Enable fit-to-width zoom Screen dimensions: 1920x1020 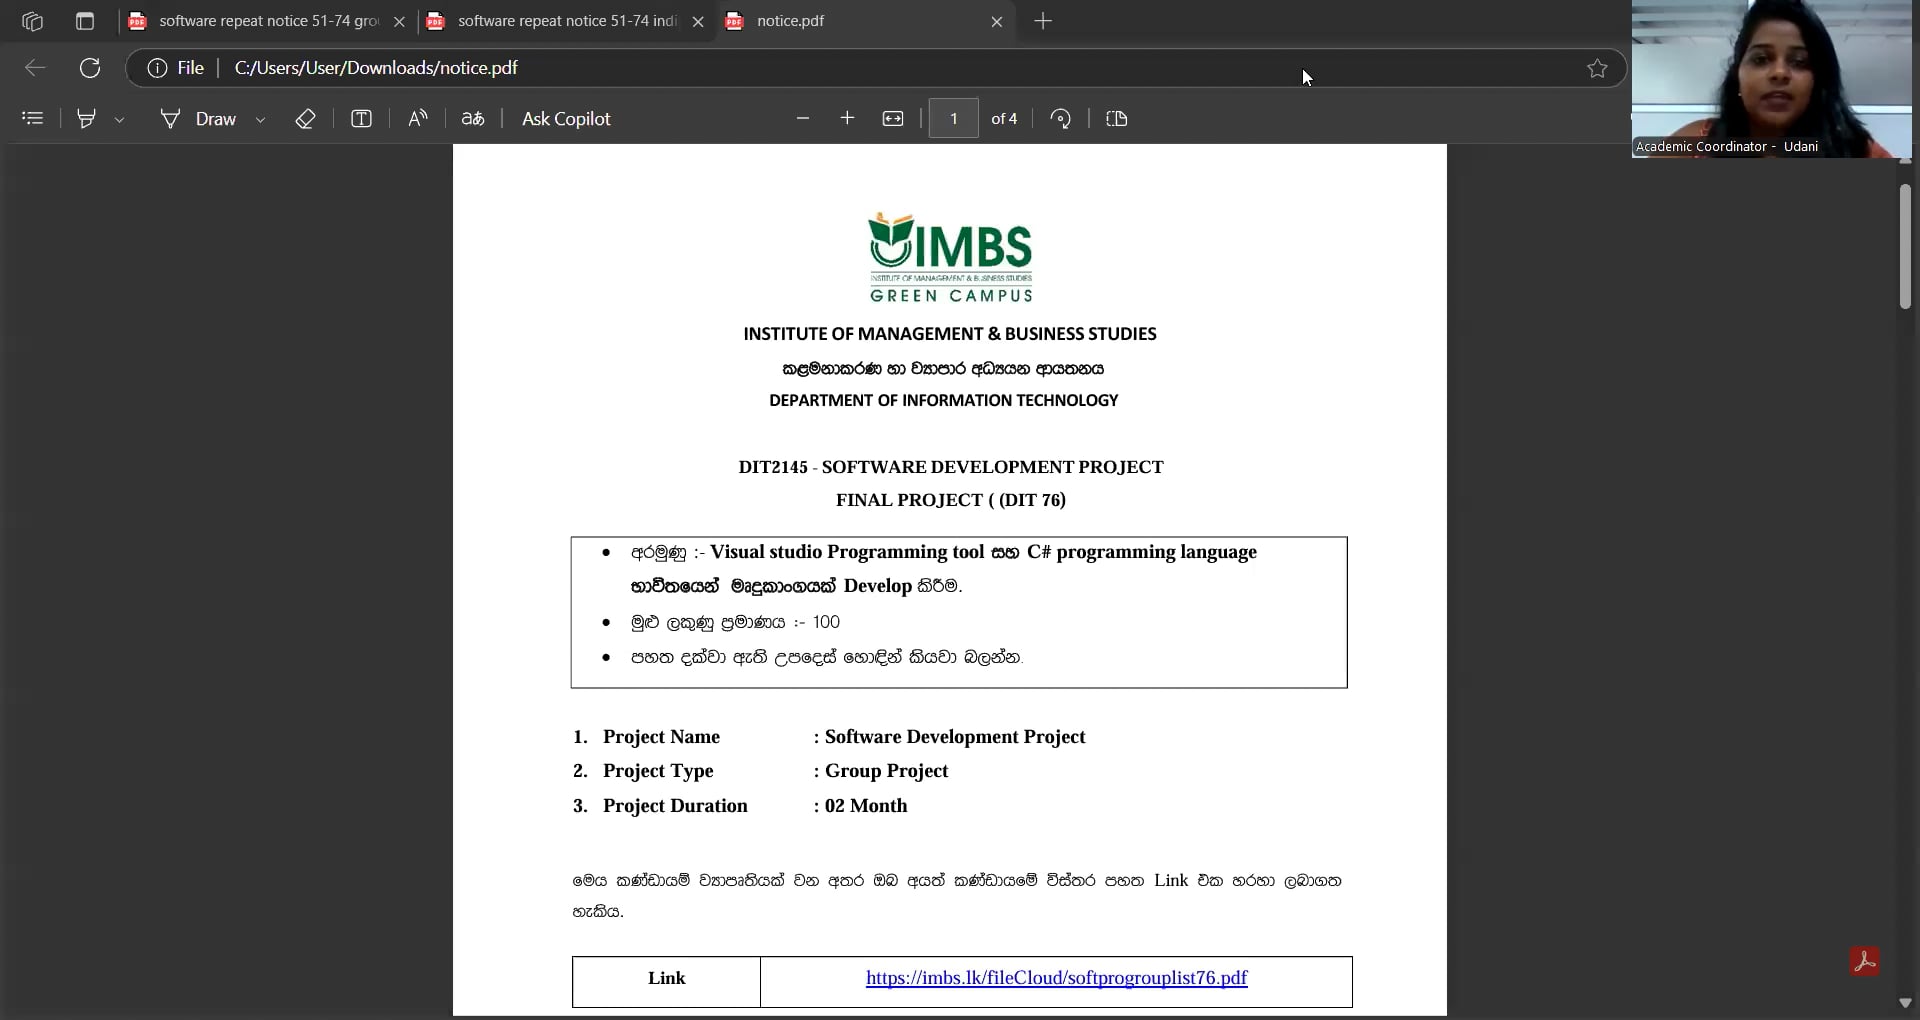(x=893, y=118)
